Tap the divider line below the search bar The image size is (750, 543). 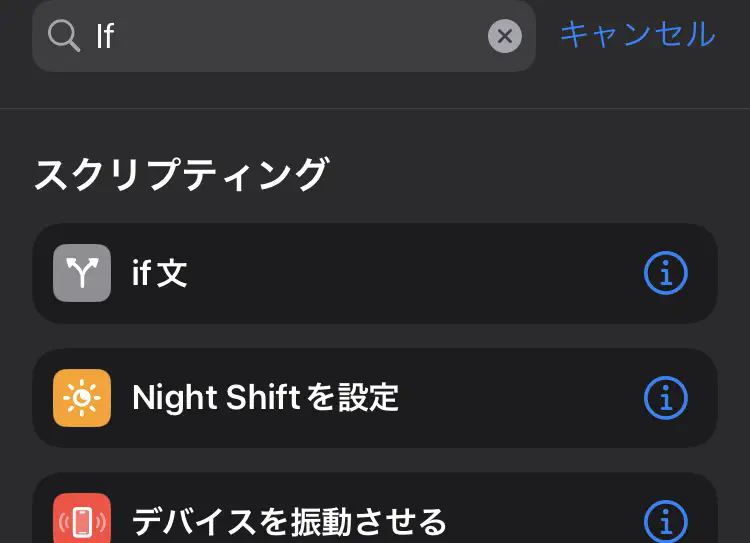coord(375,108)
